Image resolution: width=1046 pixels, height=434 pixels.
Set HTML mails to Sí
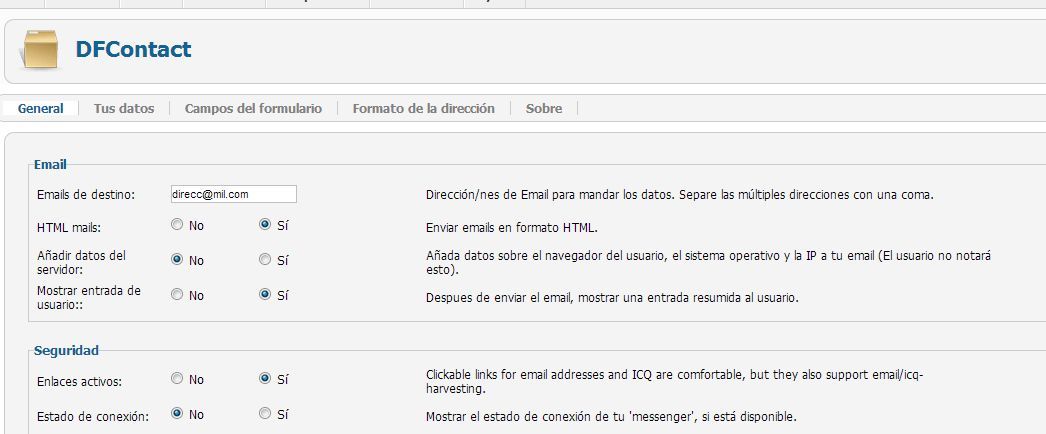coord(265,225)
